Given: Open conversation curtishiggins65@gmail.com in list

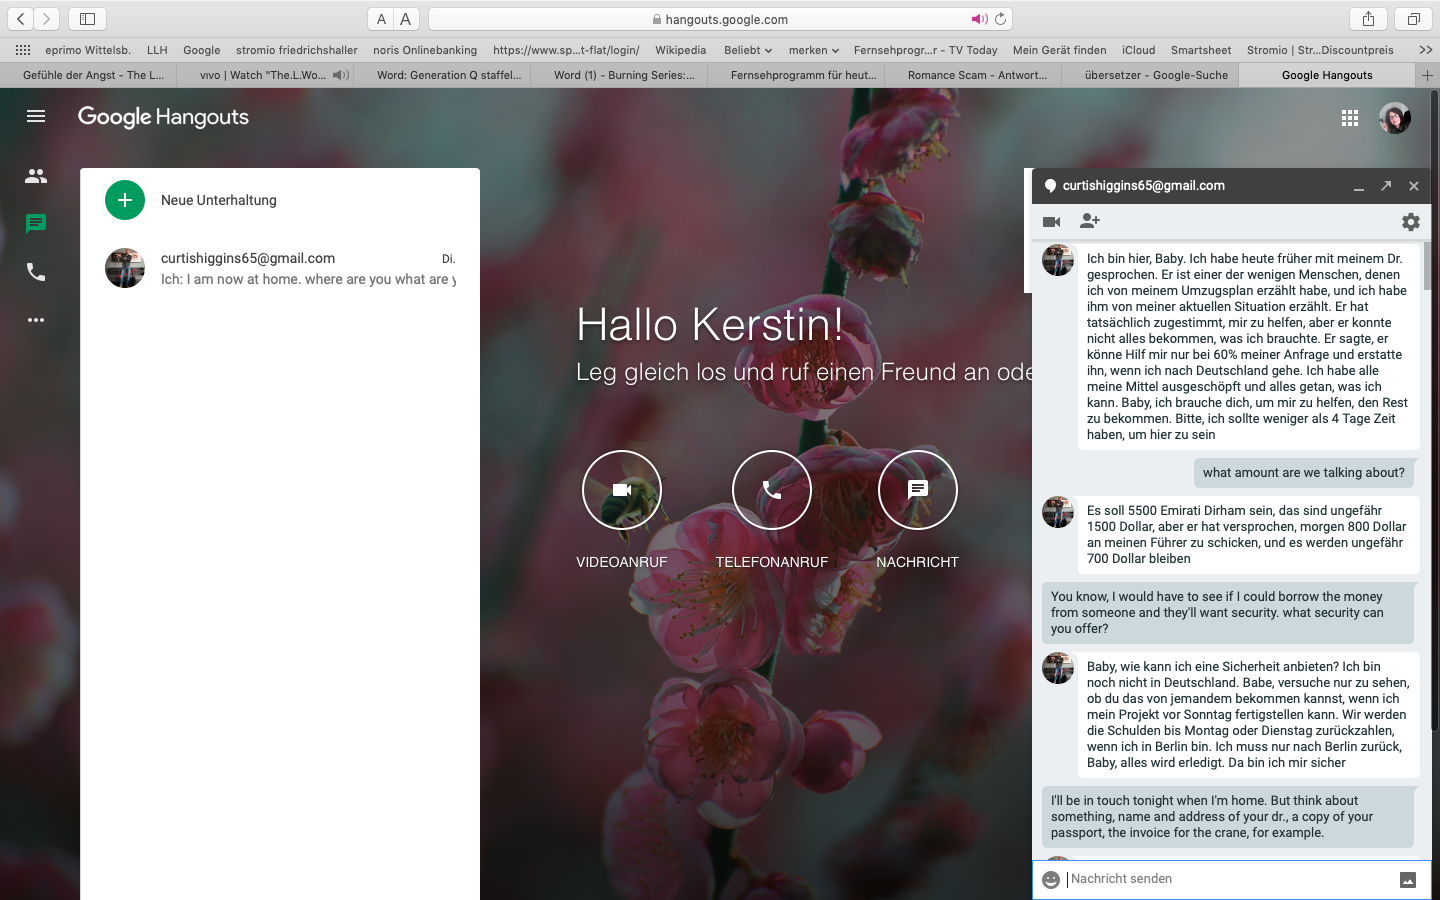Looking at the screenshot, I should [x=280, y=268].
